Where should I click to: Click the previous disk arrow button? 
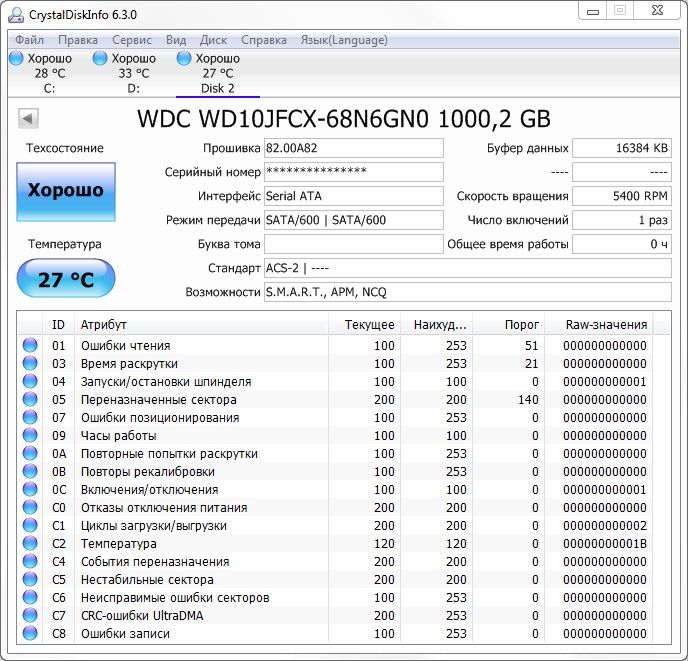coord(29,118)
